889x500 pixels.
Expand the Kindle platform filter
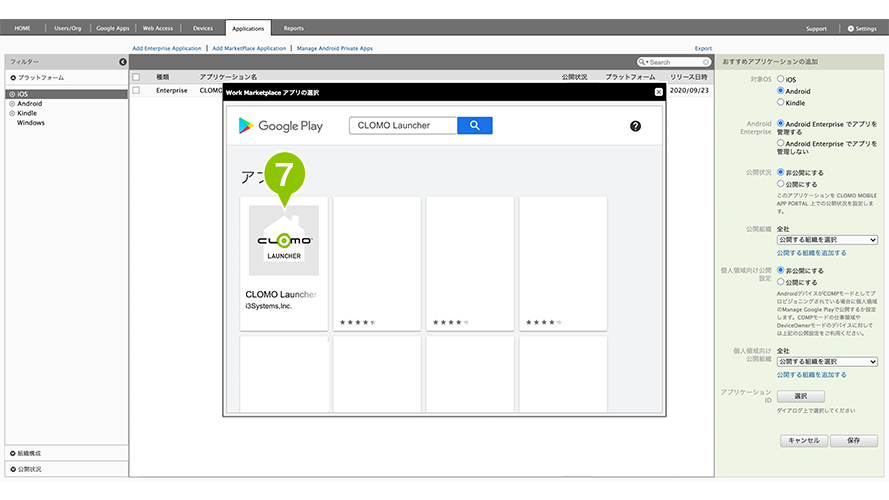[12, 113]
